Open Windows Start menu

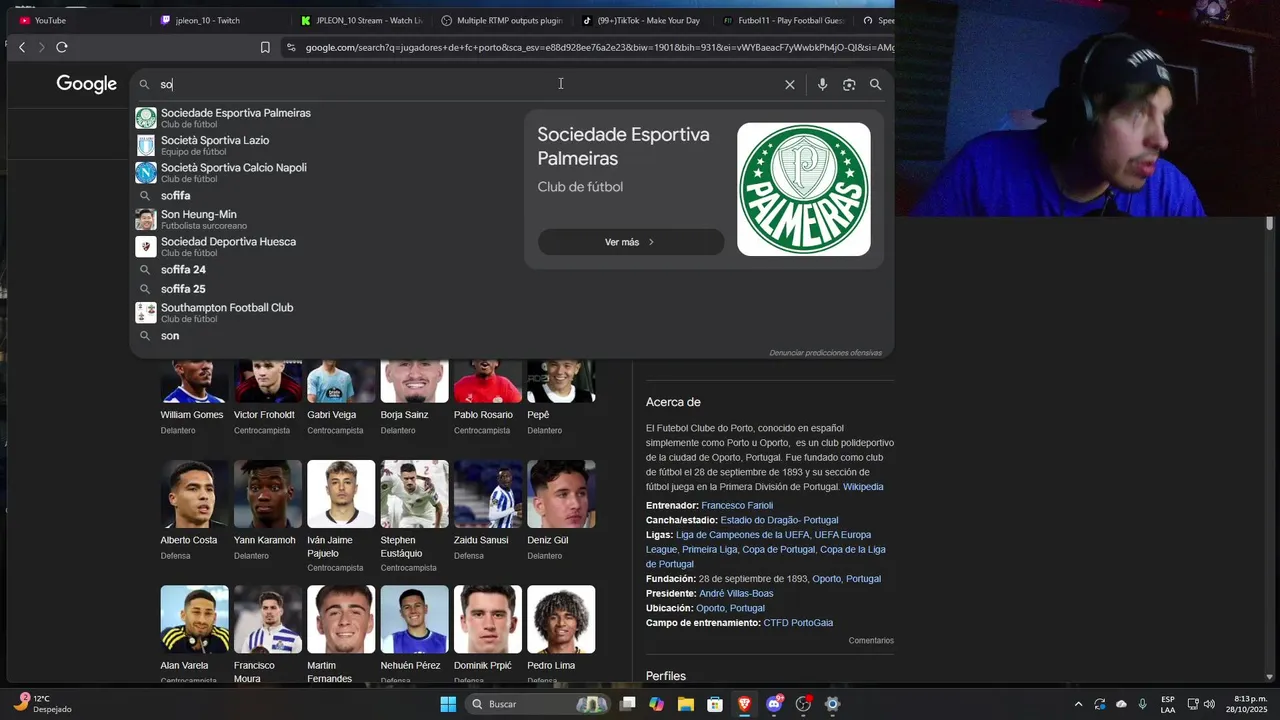pyautogui.click(x=448, y=704)
